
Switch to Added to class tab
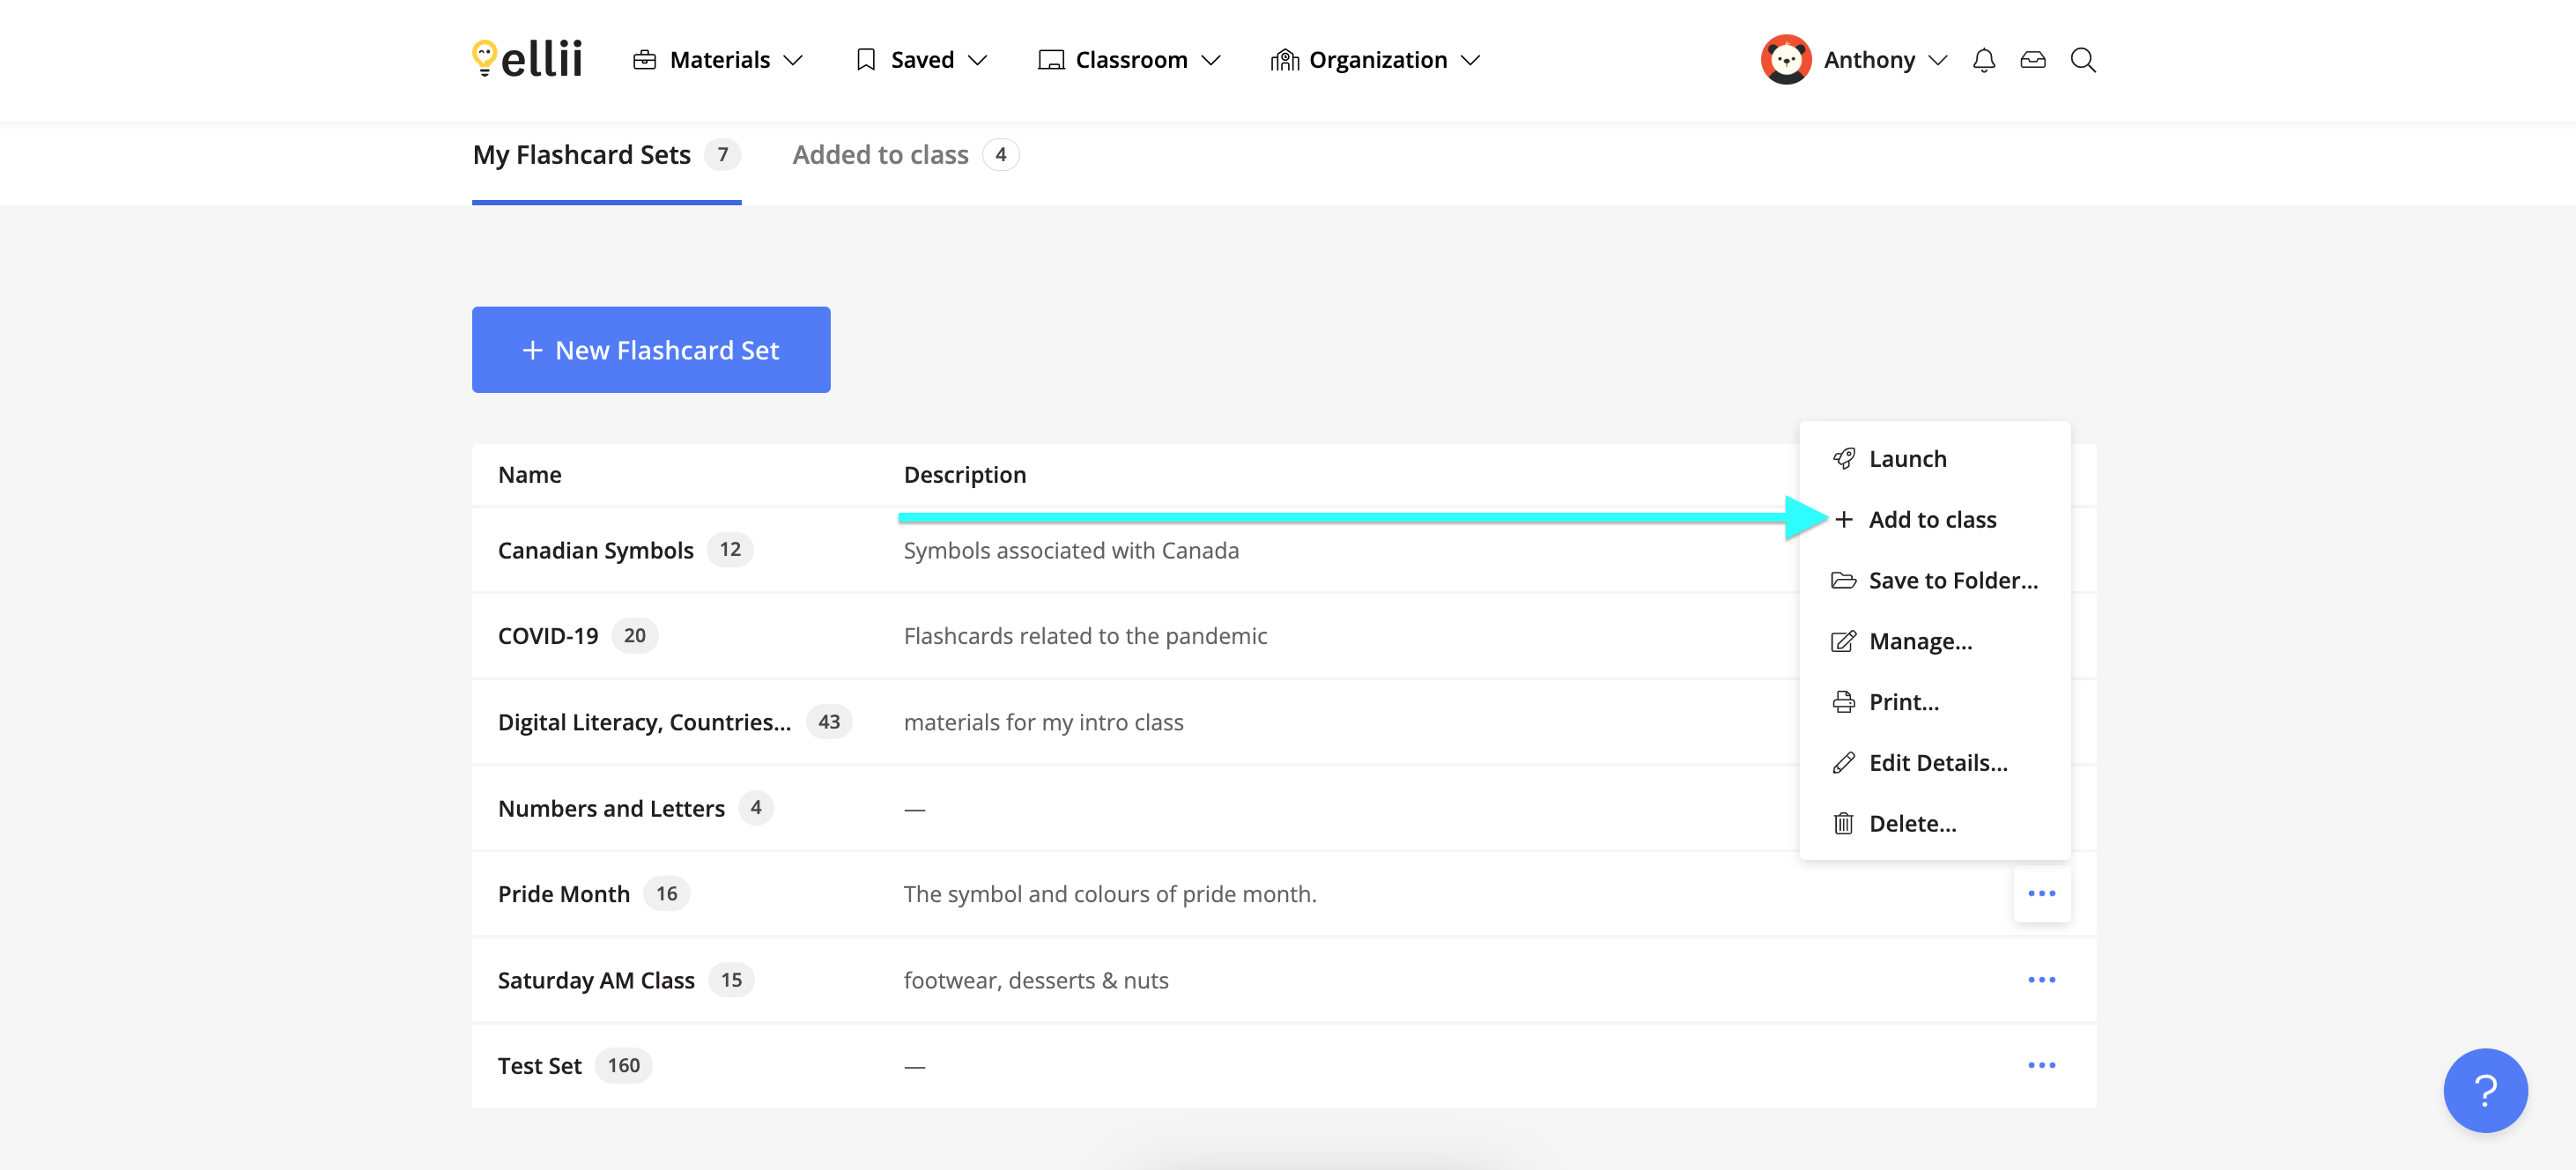pos(880,155)
